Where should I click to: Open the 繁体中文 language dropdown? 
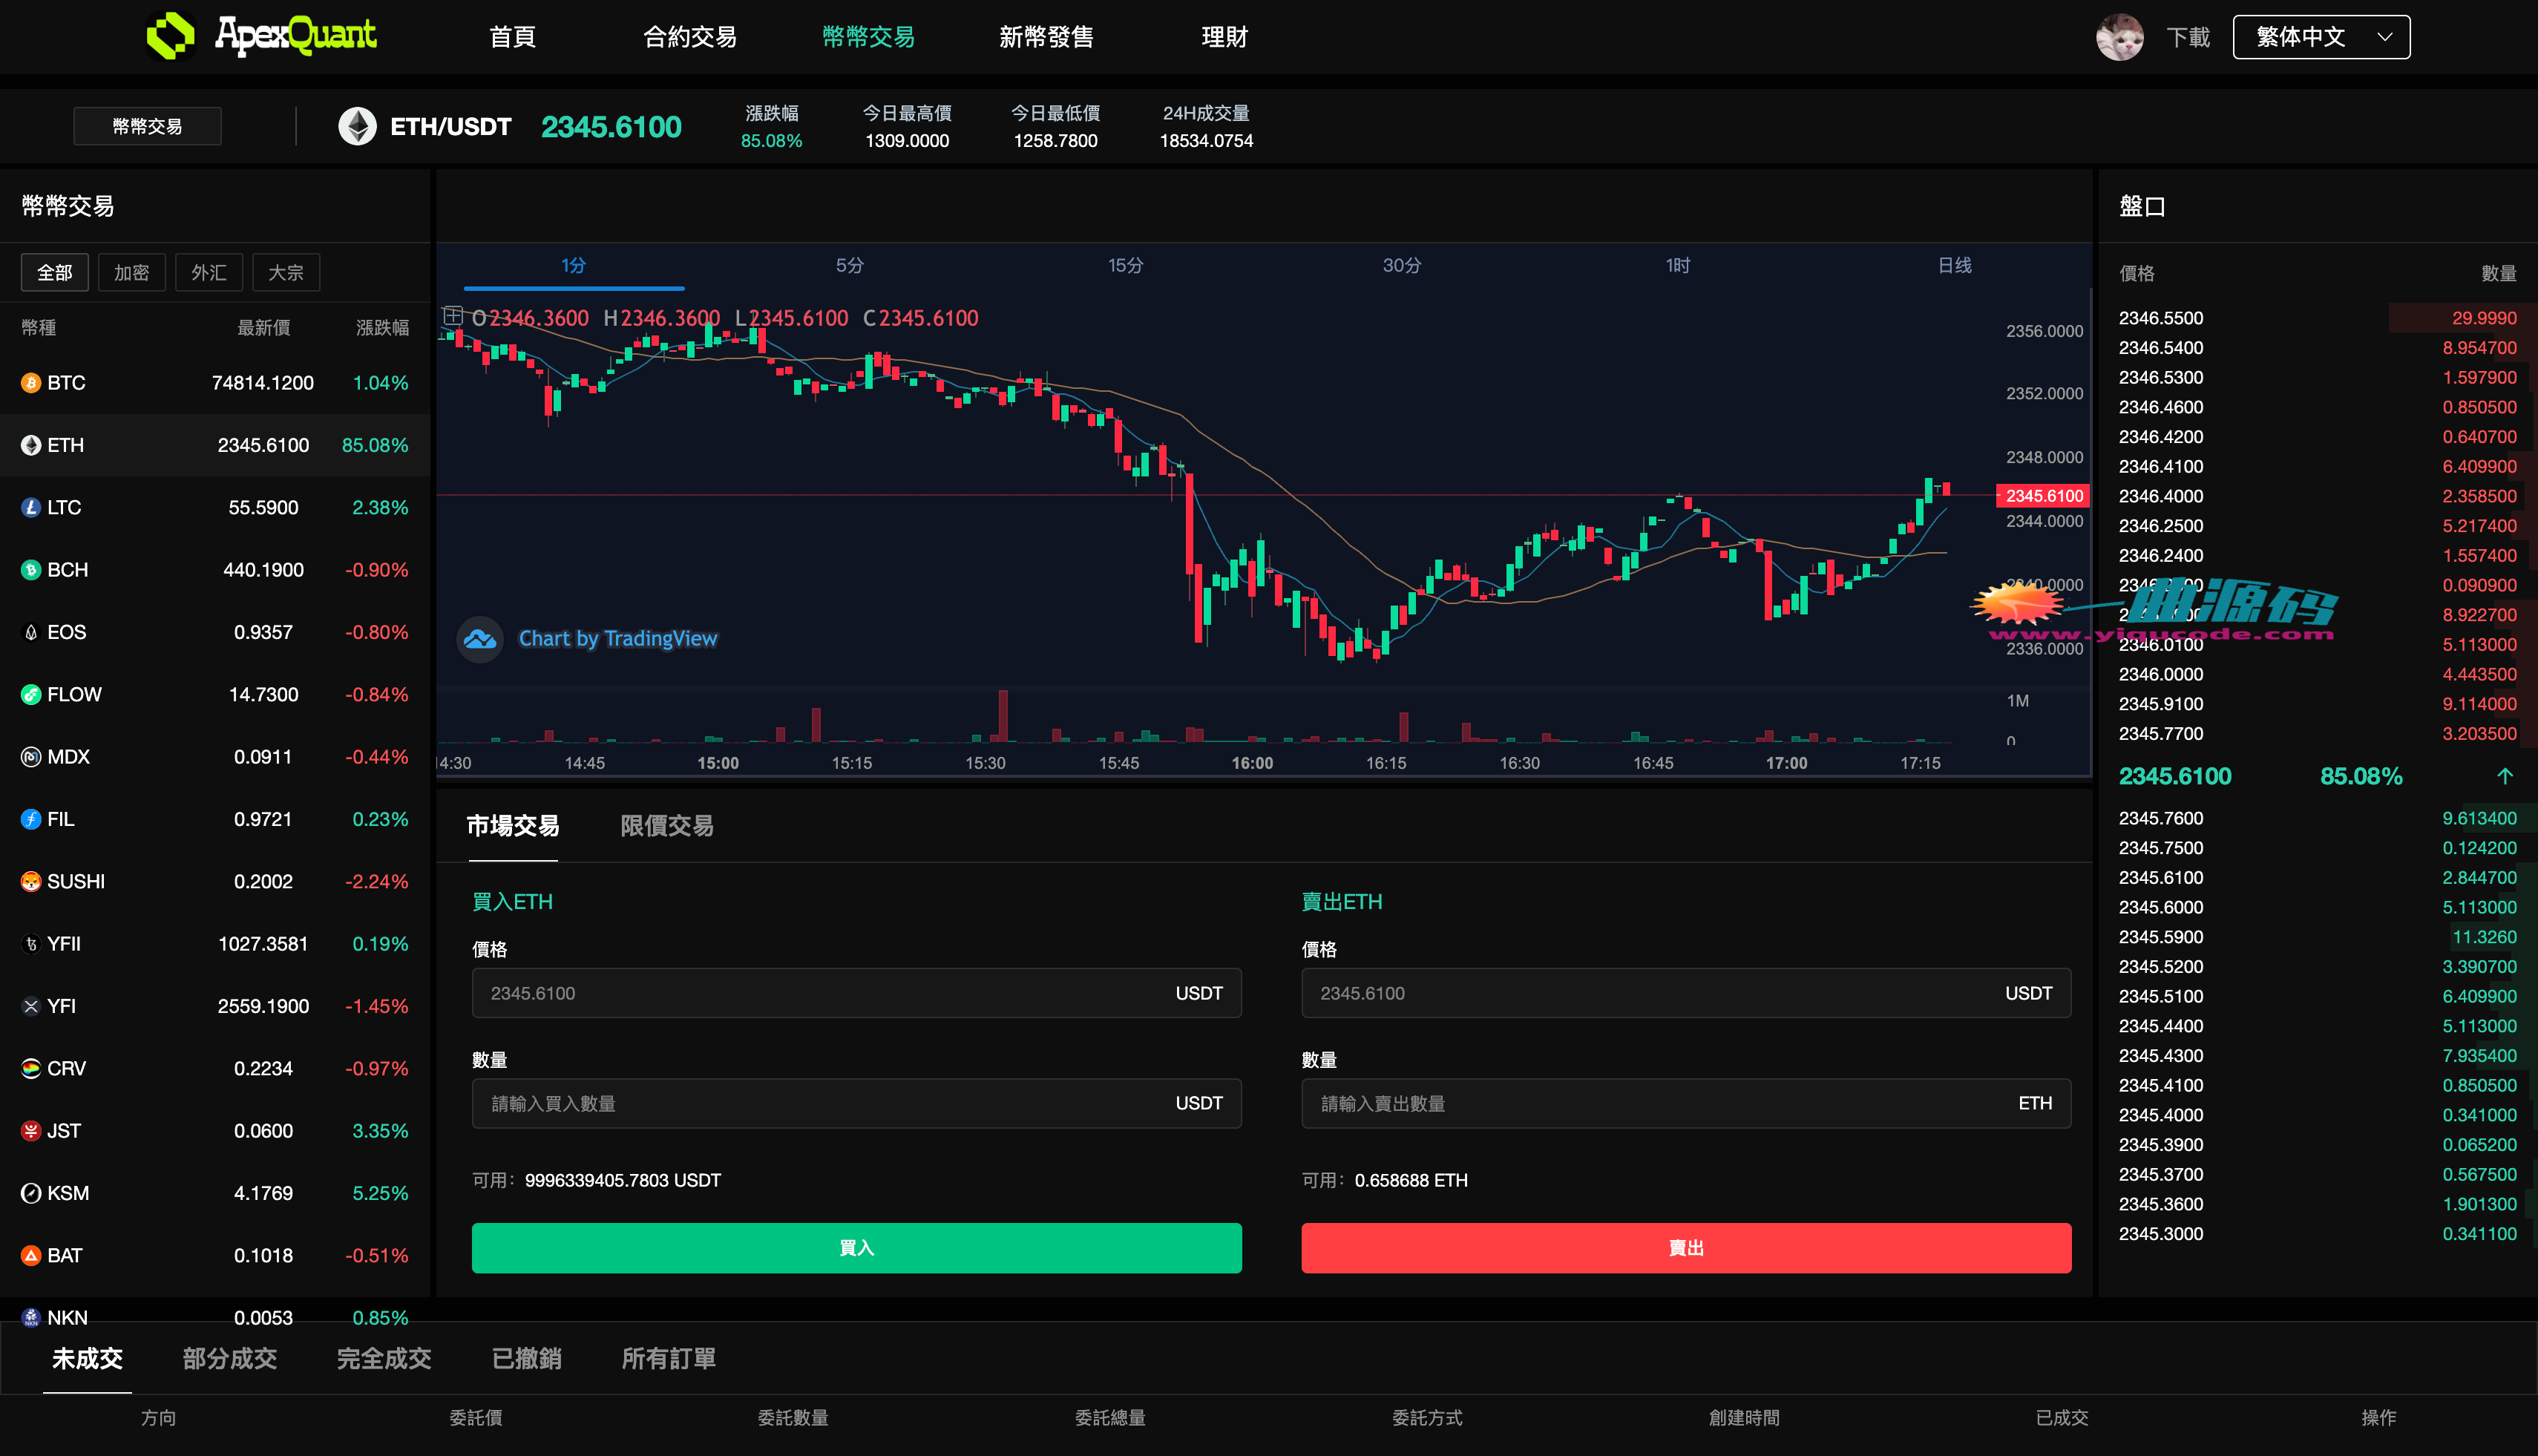(x=2320, y=38)
